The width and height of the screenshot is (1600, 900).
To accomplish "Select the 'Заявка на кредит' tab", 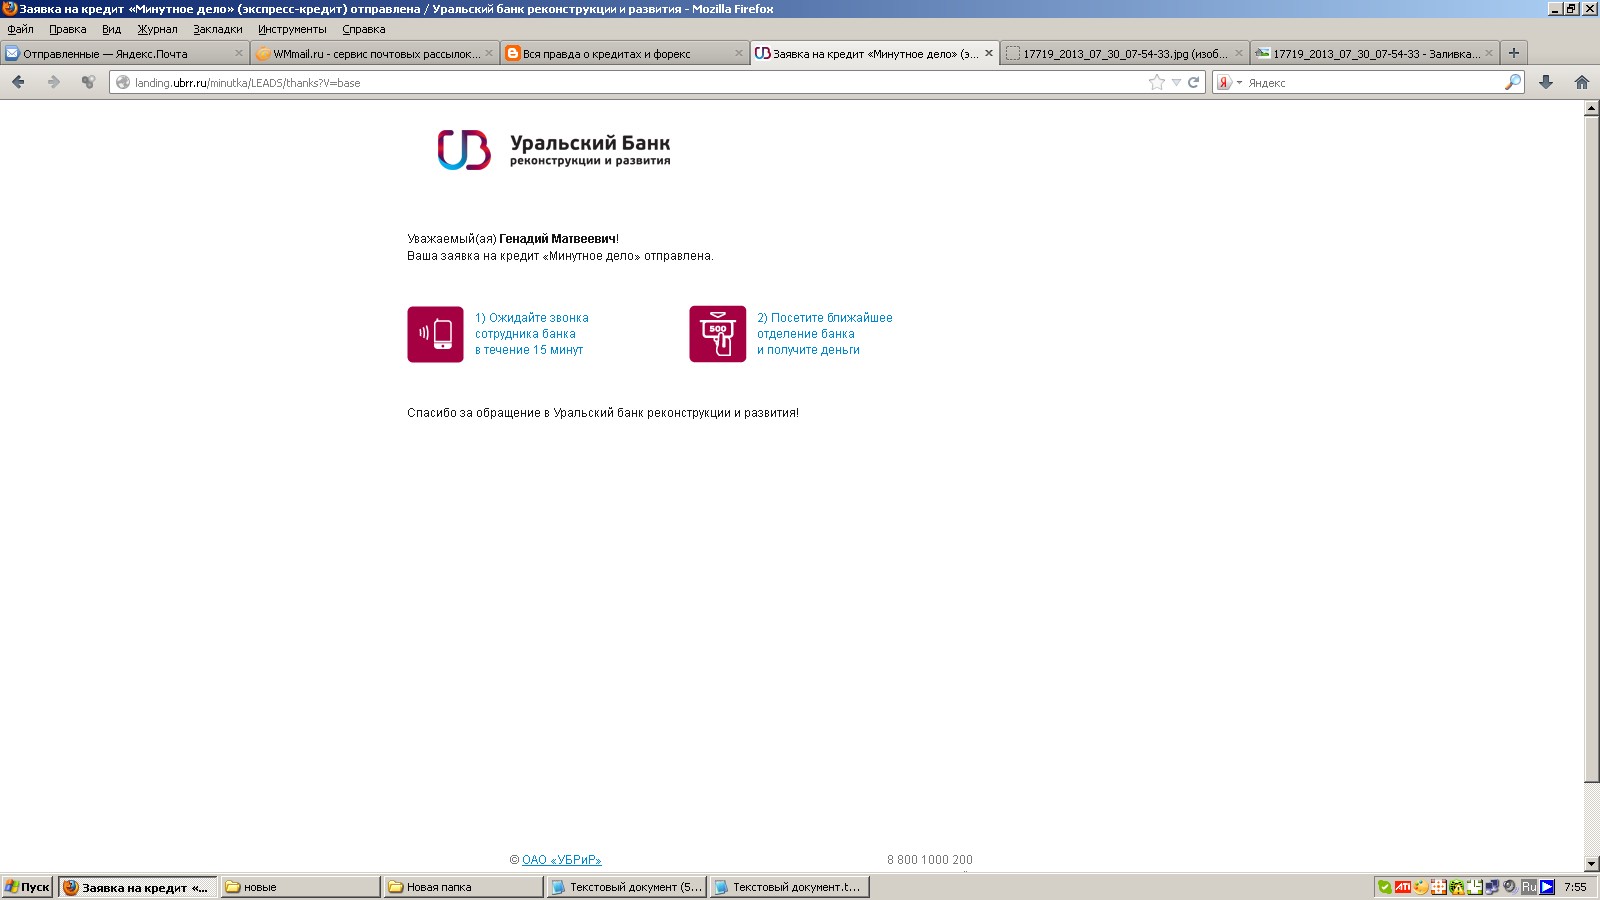I will click(875, 53).
